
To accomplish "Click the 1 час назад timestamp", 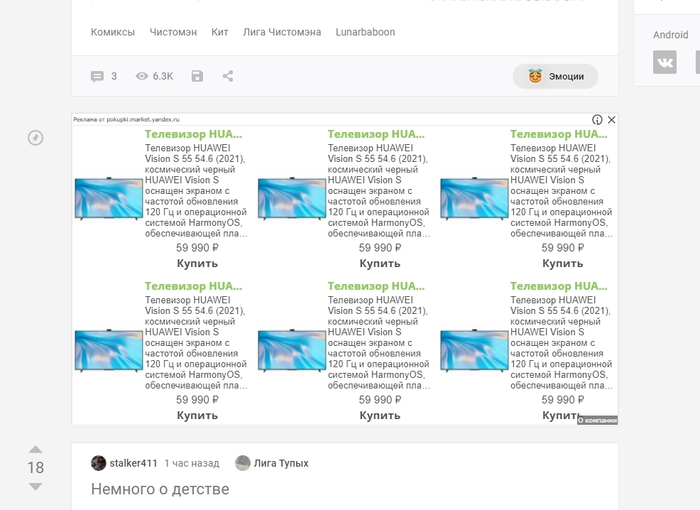I will click(x=192, y=464).
